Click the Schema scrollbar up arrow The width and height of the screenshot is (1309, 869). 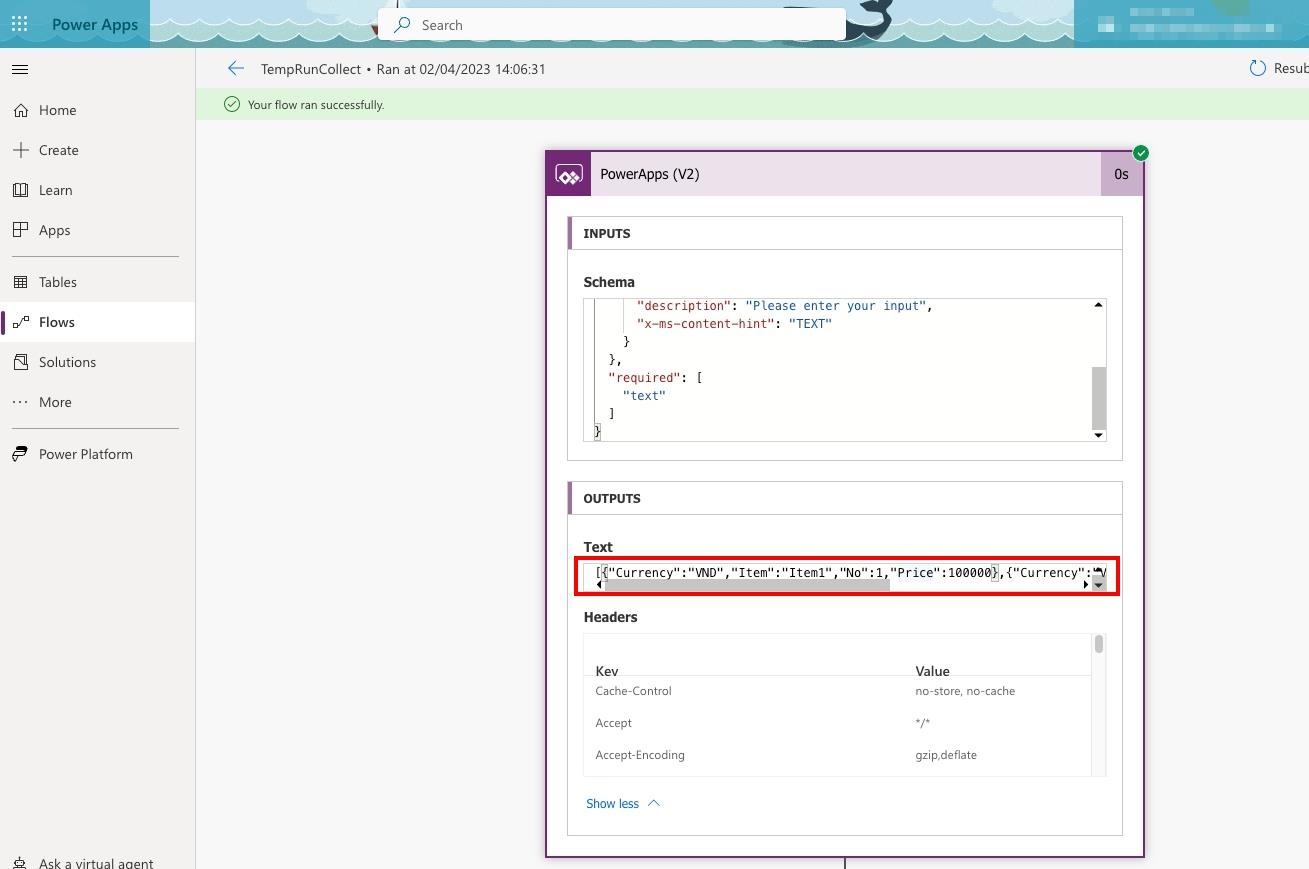pyautogui.click(x=1098, y=305)
